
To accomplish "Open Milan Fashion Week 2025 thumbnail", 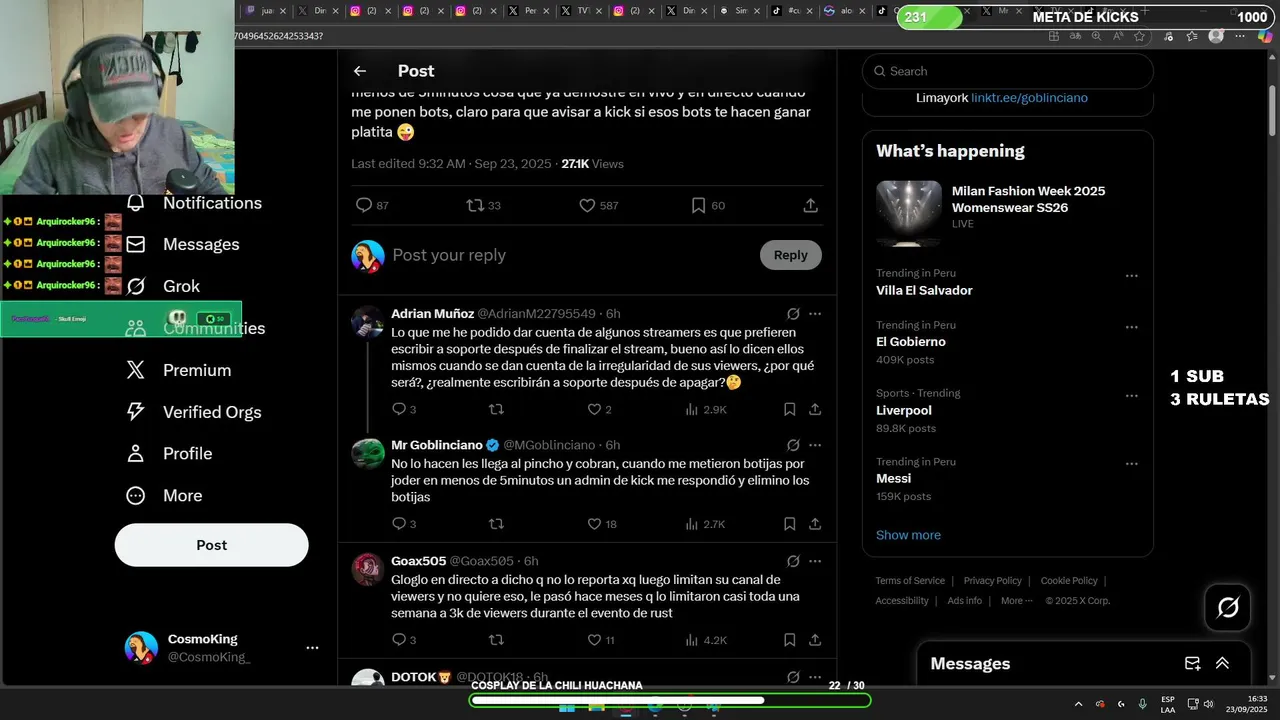I will click(909, 213).
